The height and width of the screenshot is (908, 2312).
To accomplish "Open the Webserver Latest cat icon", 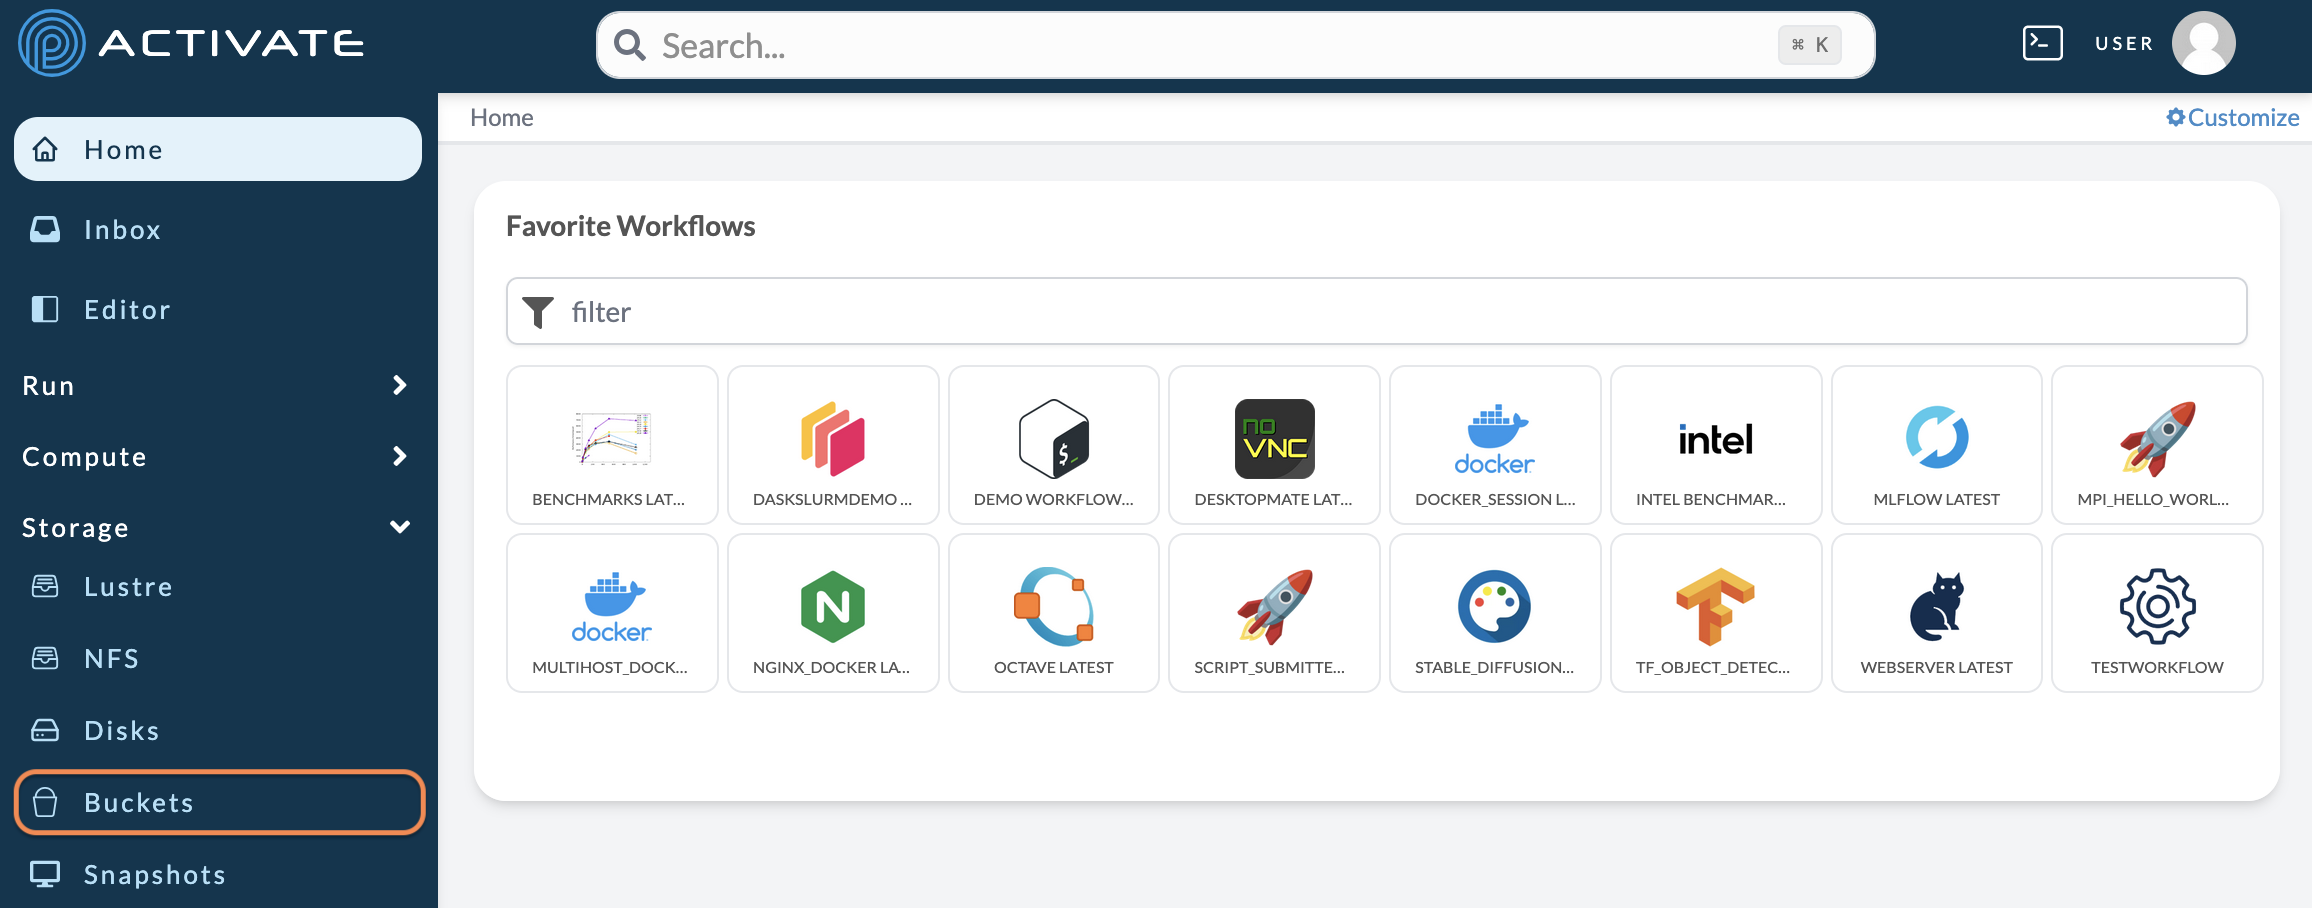I will tap(1937, 607).
